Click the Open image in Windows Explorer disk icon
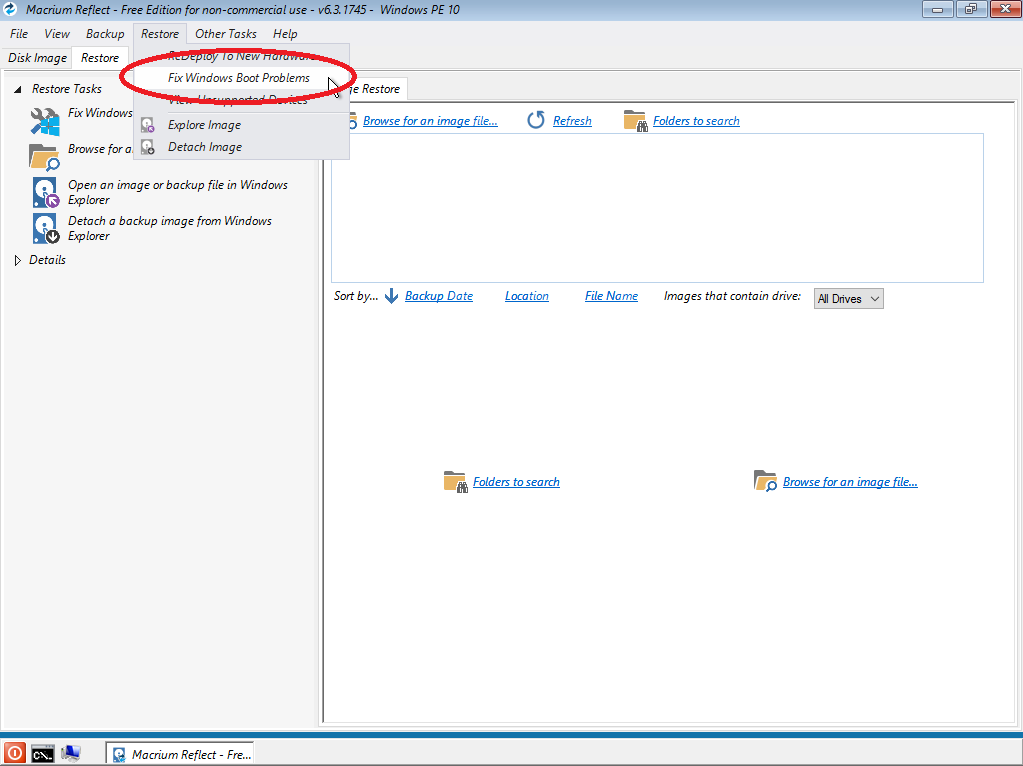Screen dimensions: 1023x766 coord(46,193)
